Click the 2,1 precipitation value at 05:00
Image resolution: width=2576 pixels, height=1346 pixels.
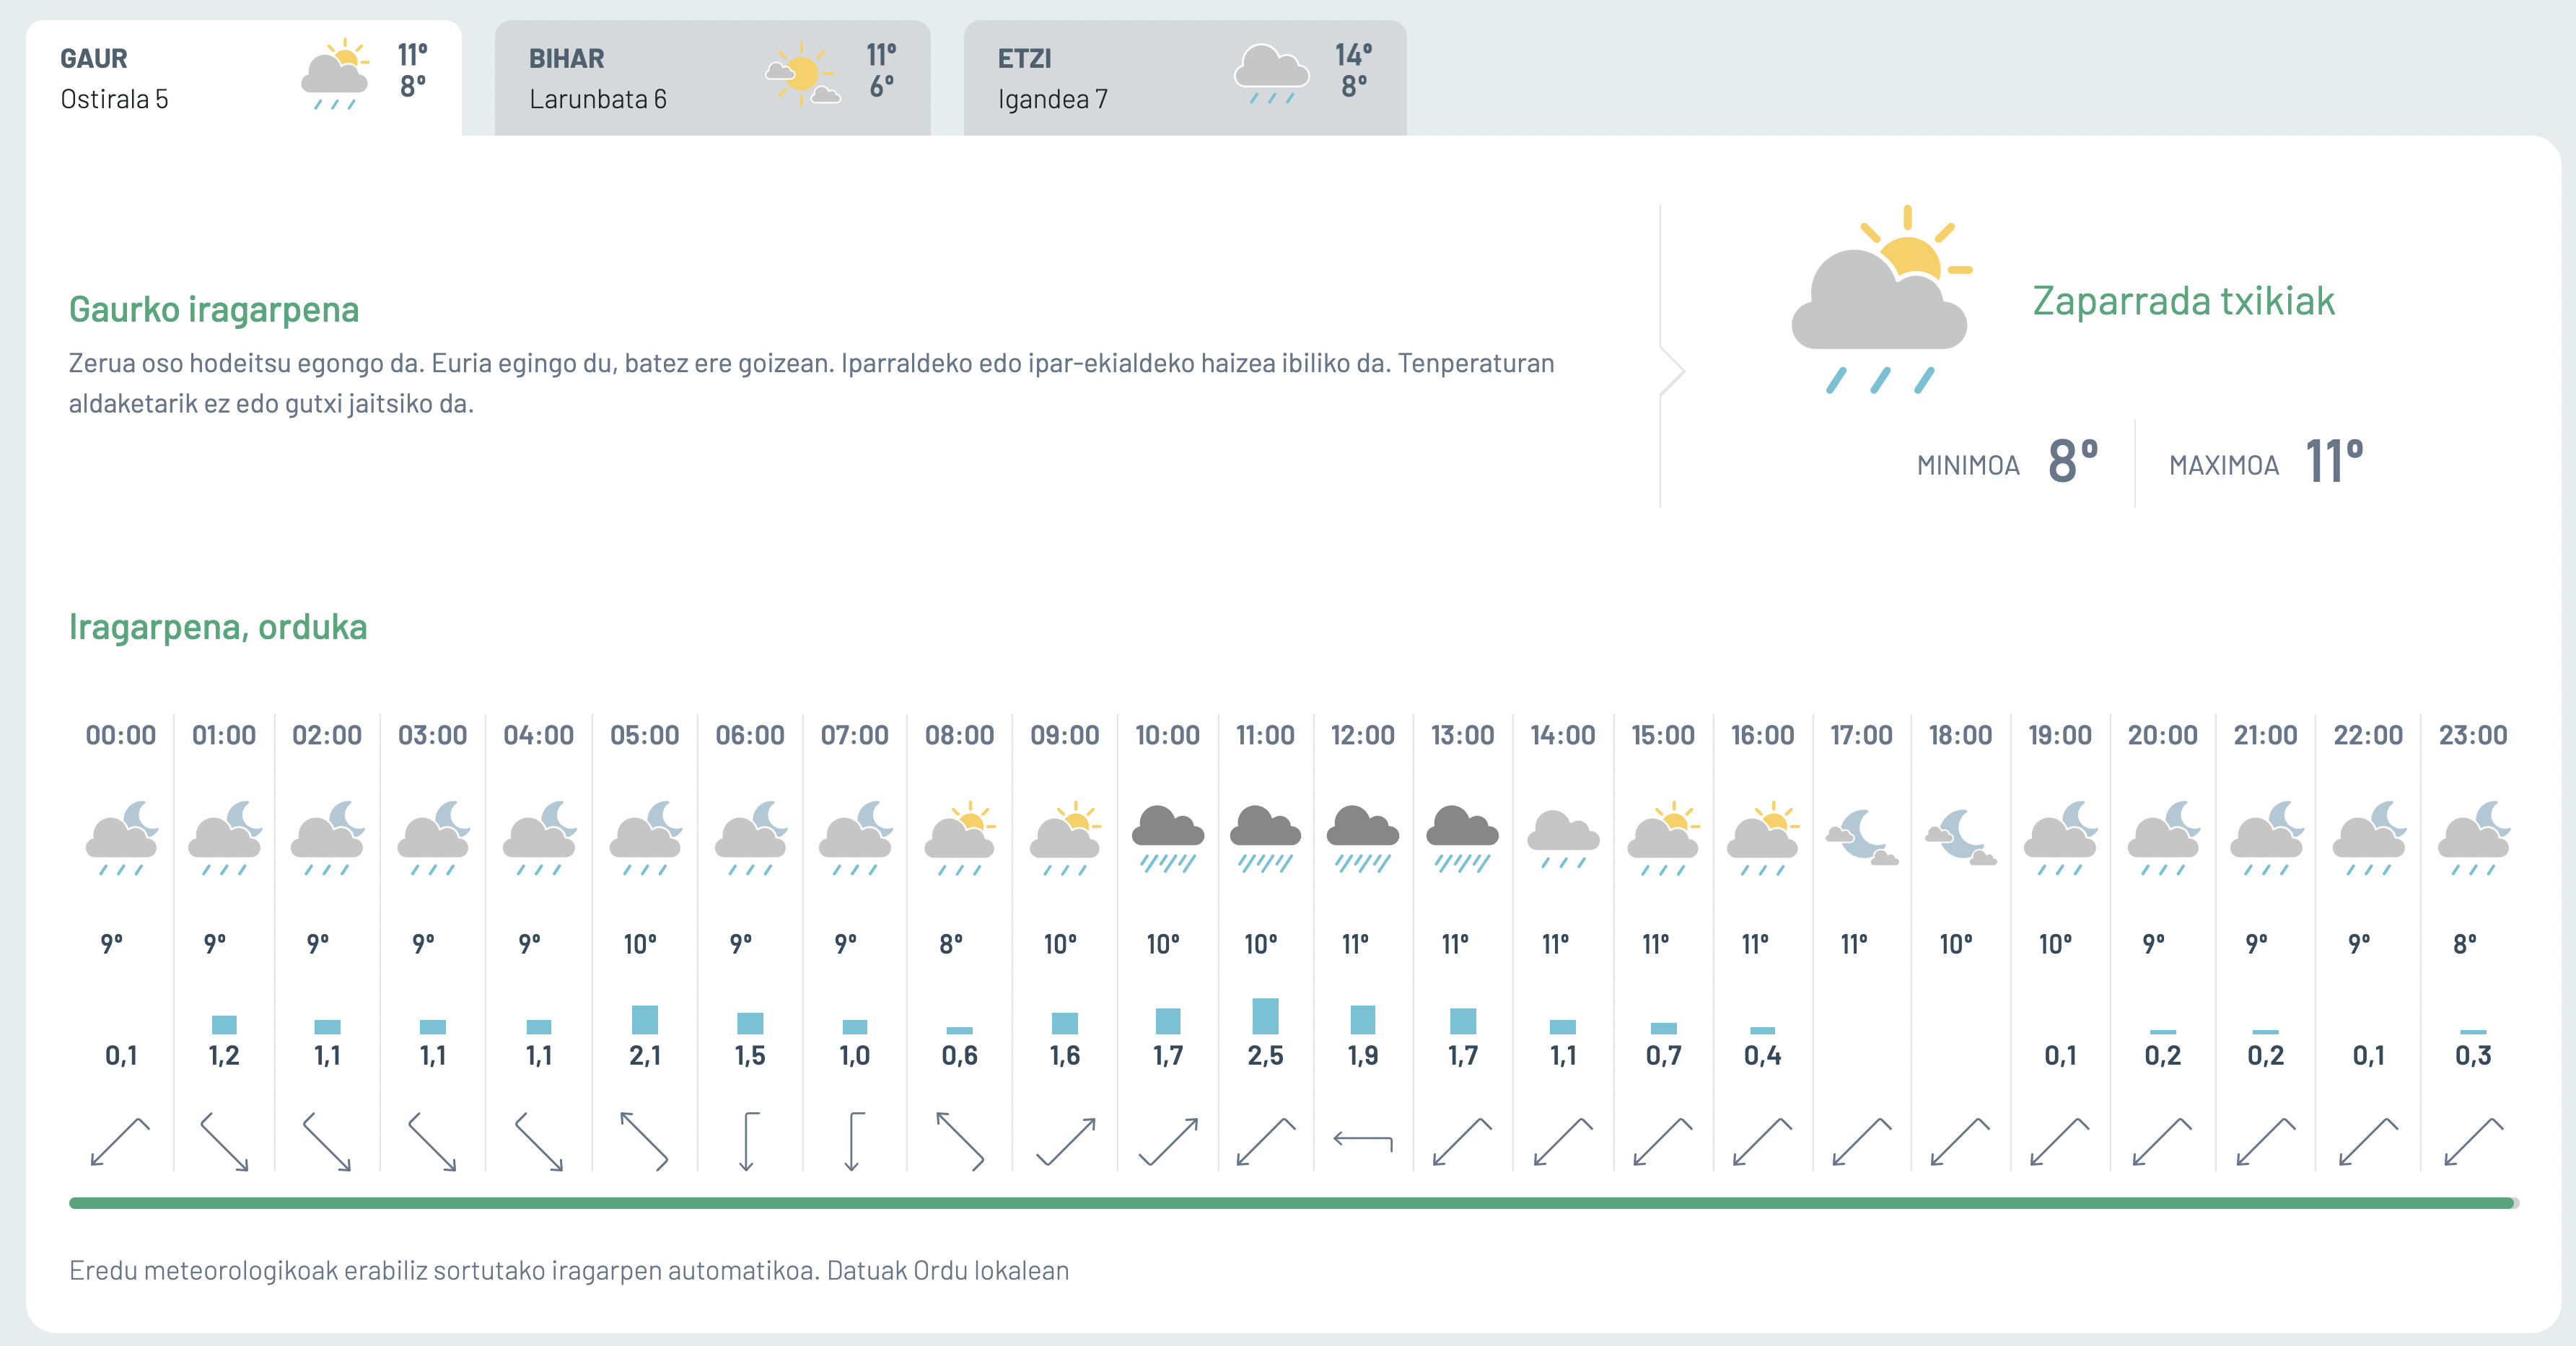coord(645,1055)
